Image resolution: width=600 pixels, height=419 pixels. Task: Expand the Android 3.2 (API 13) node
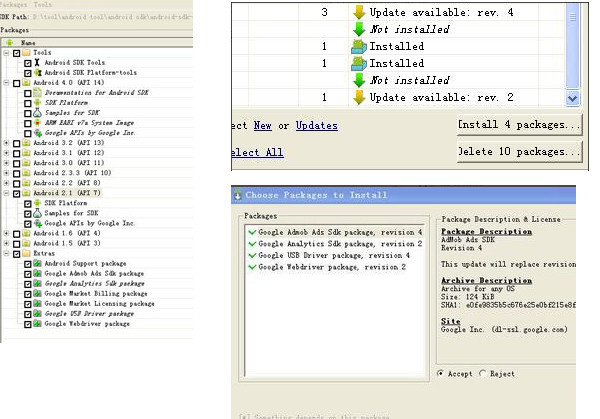7,143
